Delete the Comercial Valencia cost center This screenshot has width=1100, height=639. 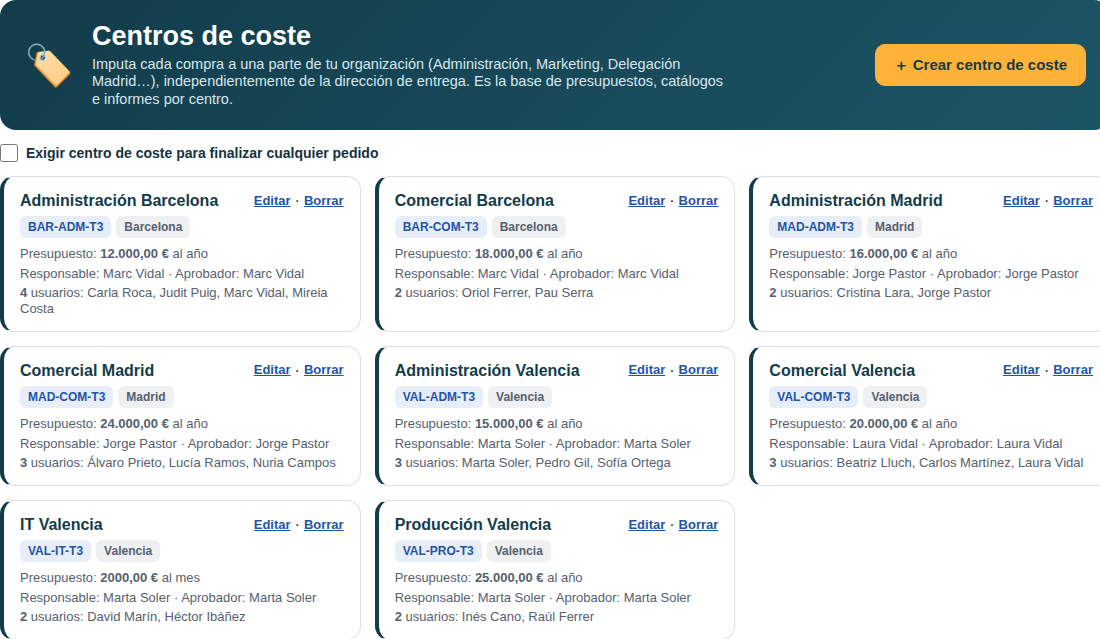(1073, 370)
